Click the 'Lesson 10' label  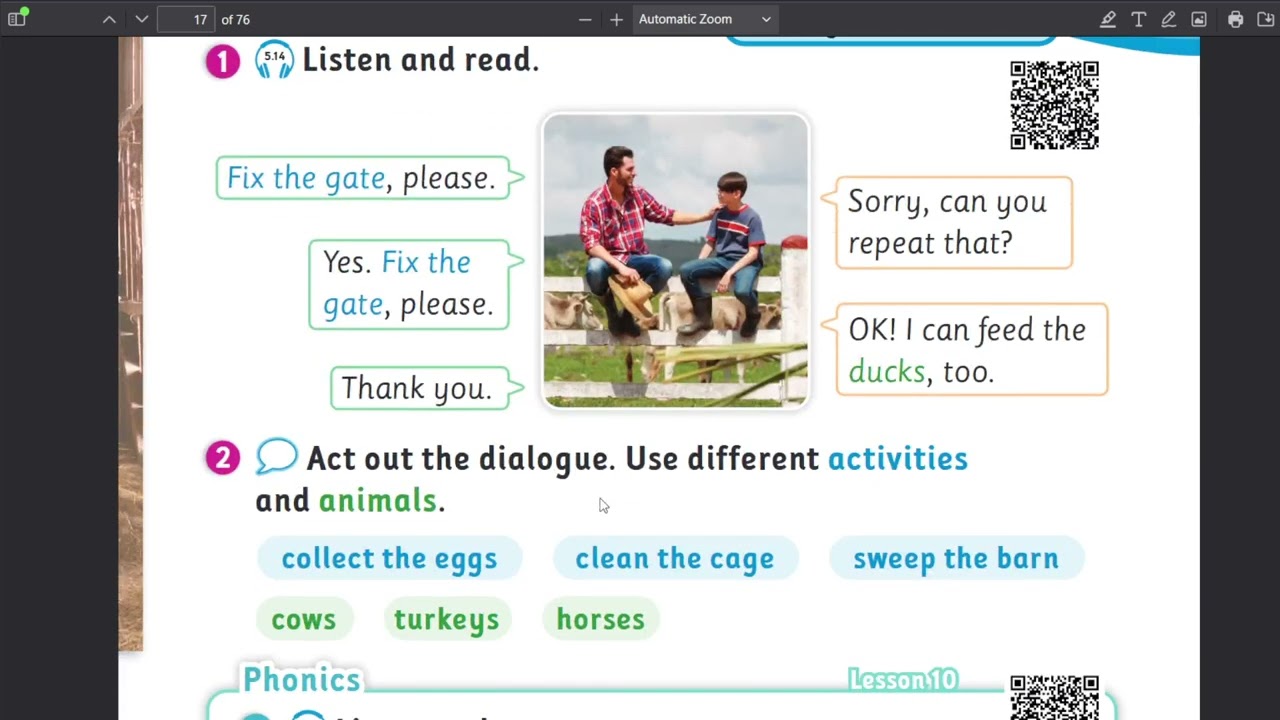(x=903, y=680)
